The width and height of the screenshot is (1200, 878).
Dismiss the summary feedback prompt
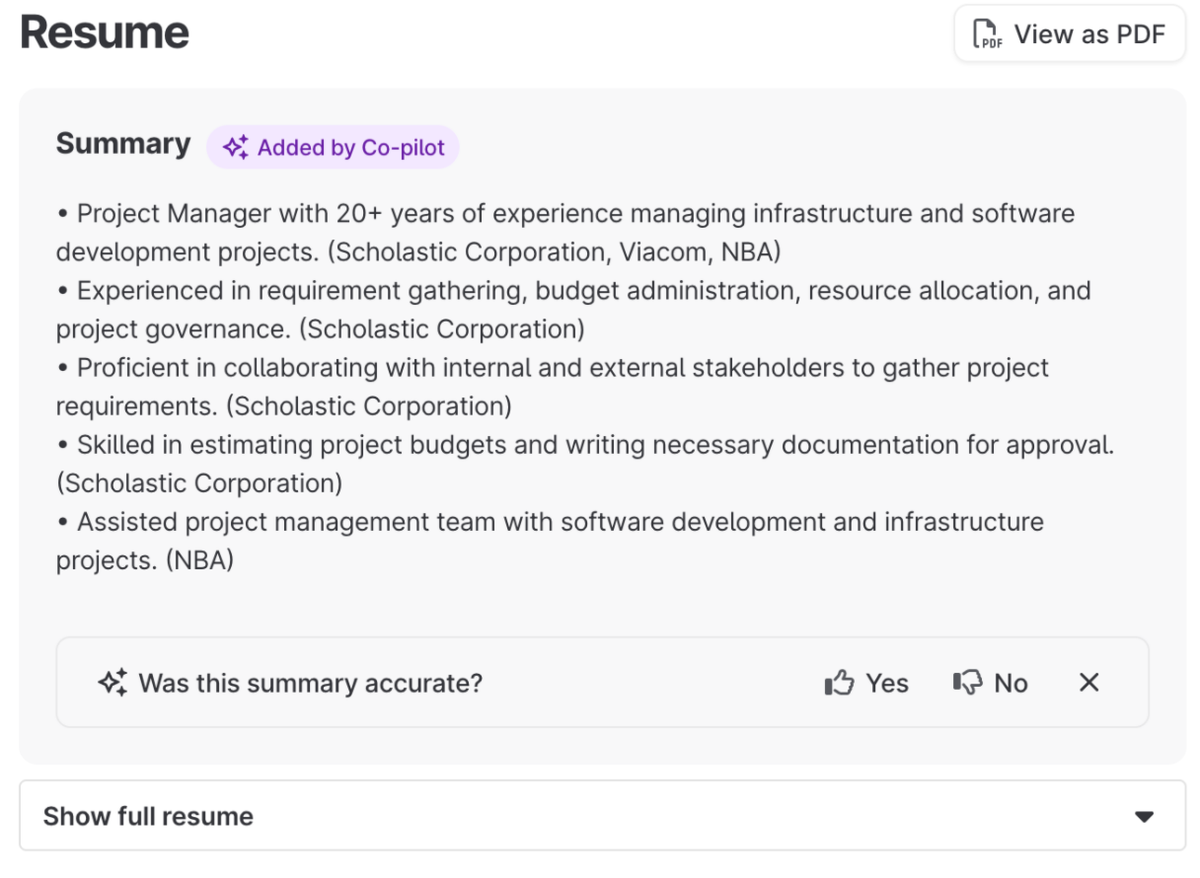[1089, 683]
